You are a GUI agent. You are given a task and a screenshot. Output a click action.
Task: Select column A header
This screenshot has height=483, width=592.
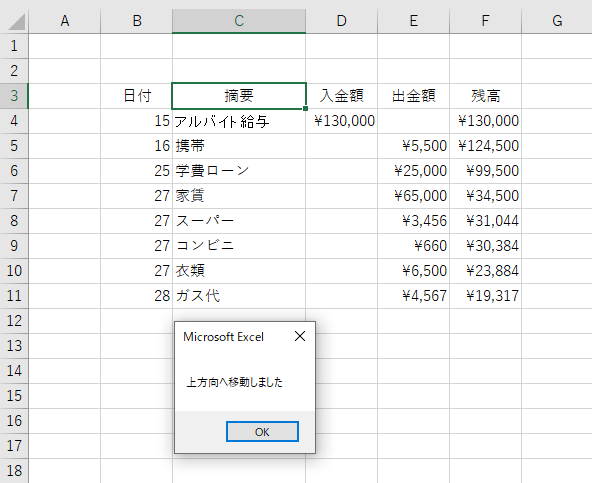(65, 21)
